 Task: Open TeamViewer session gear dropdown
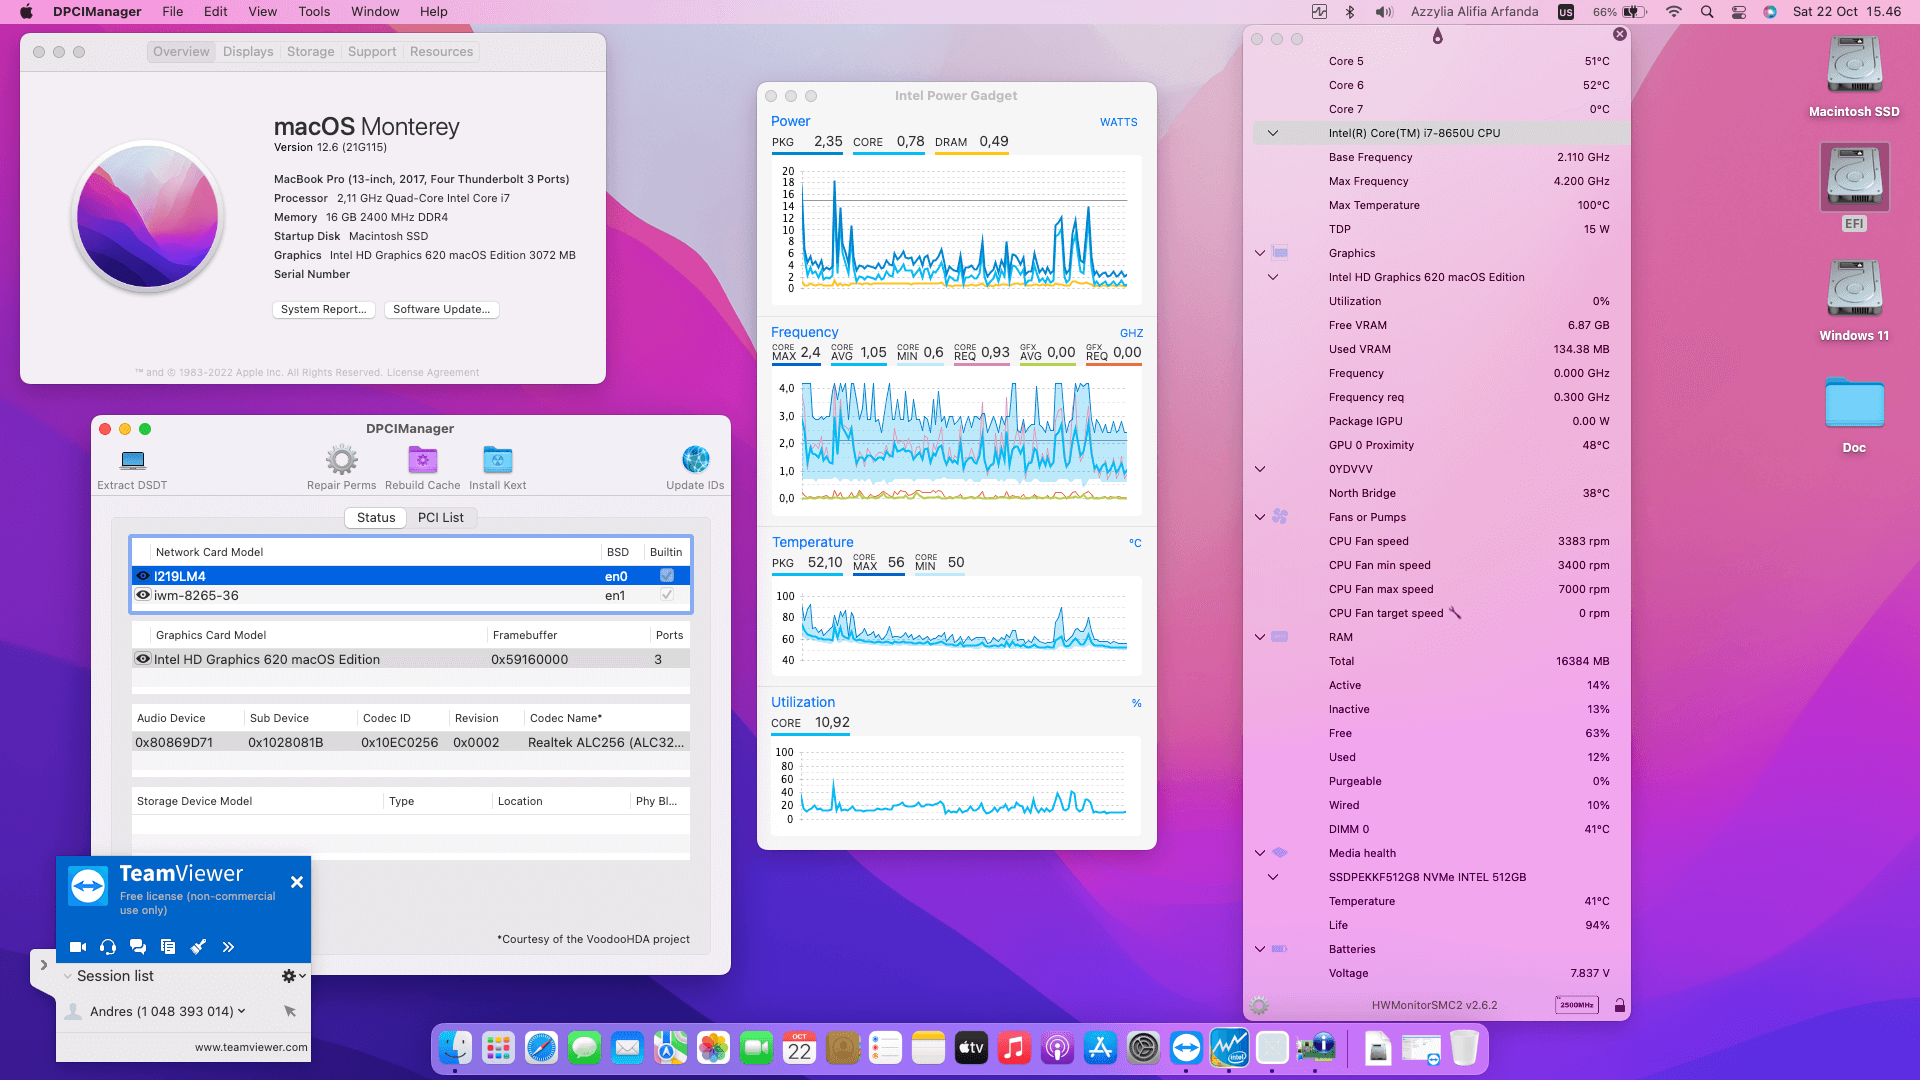click(293, 976)
